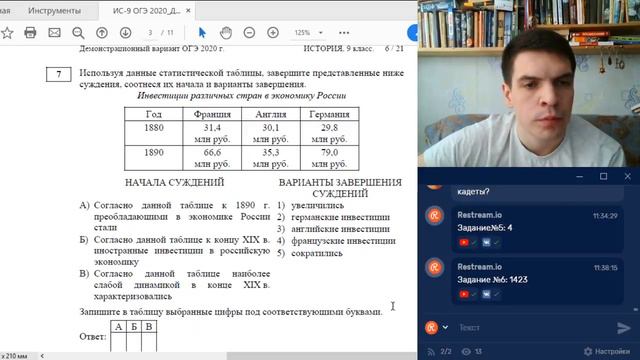Go to next page with down arrow
This screenshot has height=360, width=640.
click(x=125, y=33)
